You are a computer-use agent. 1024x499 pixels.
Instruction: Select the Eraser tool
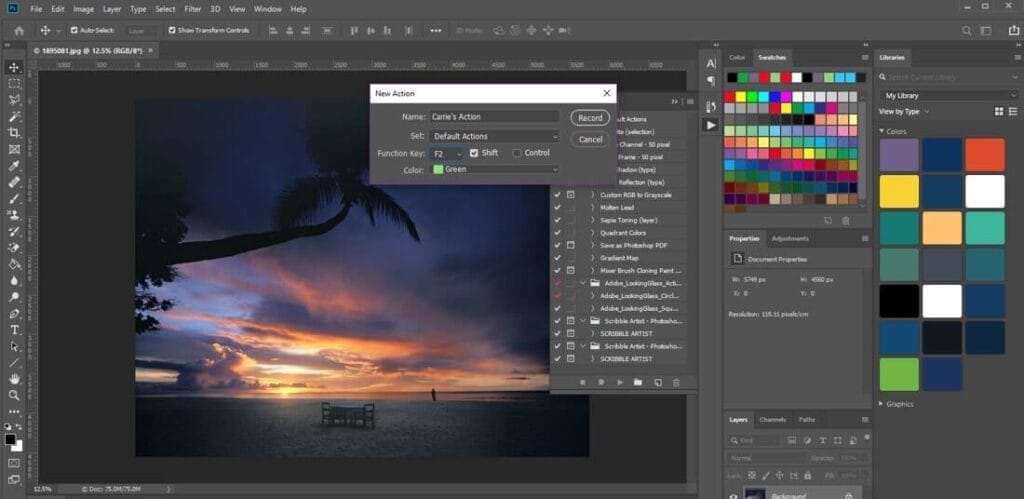tap(14, 248)
